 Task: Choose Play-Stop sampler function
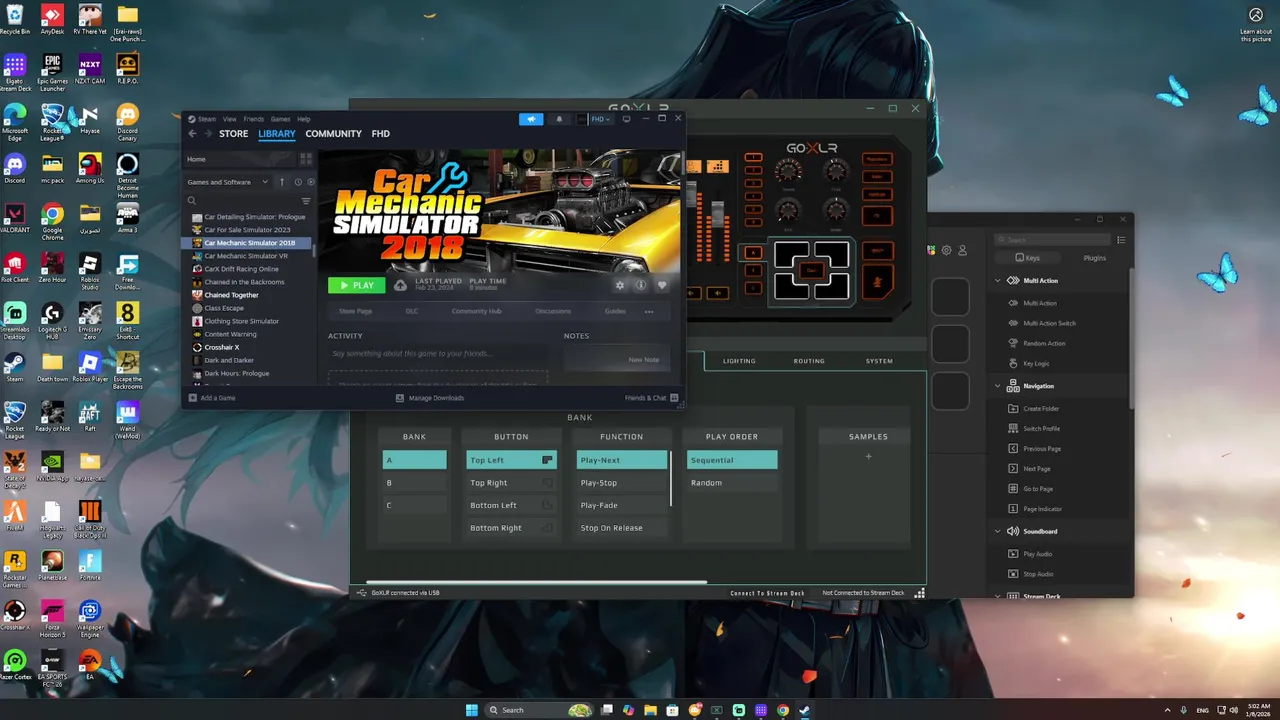(621, 483)
